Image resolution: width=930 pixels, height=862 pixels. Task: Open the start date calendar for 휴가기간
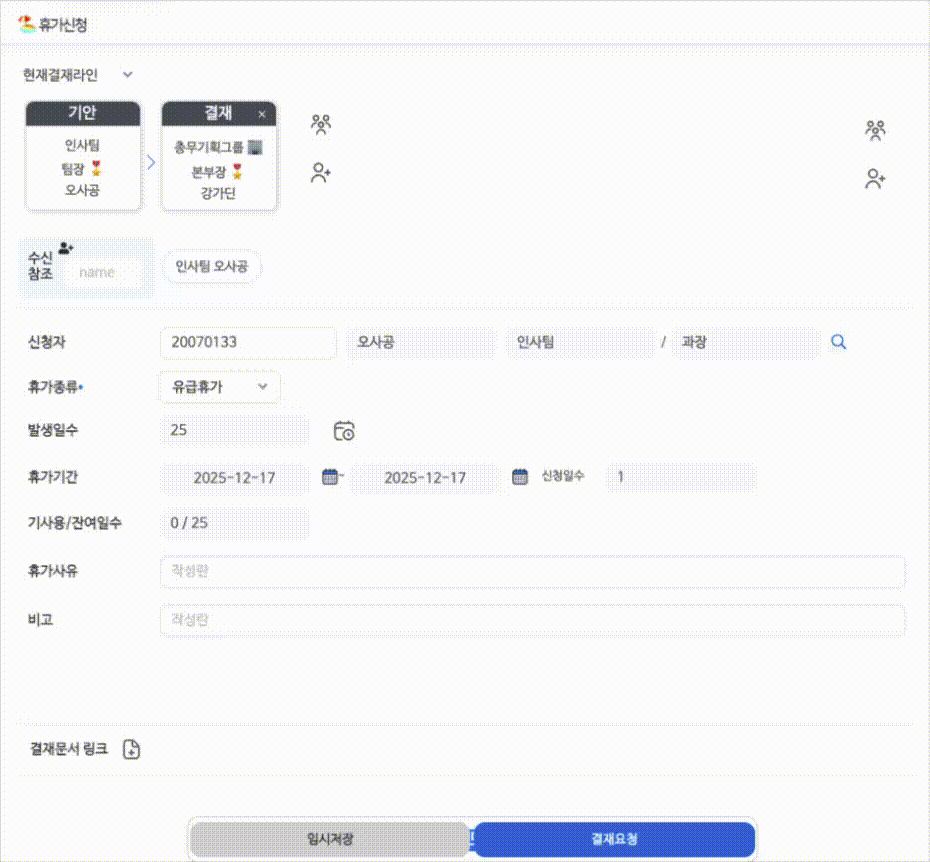pos(330,477)
